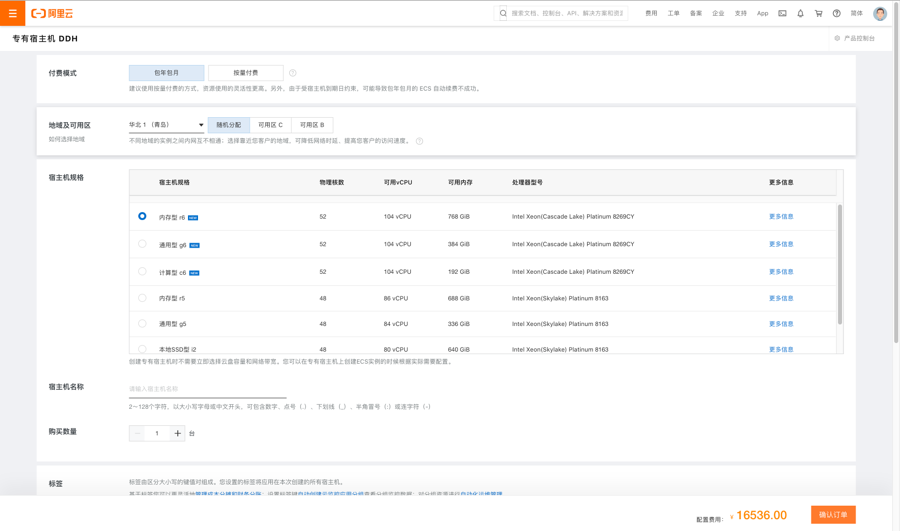Click the 84 vCPU cell
Image resolution: width=900 pixels, height=531 pixels.
click(x=396, y=324)
